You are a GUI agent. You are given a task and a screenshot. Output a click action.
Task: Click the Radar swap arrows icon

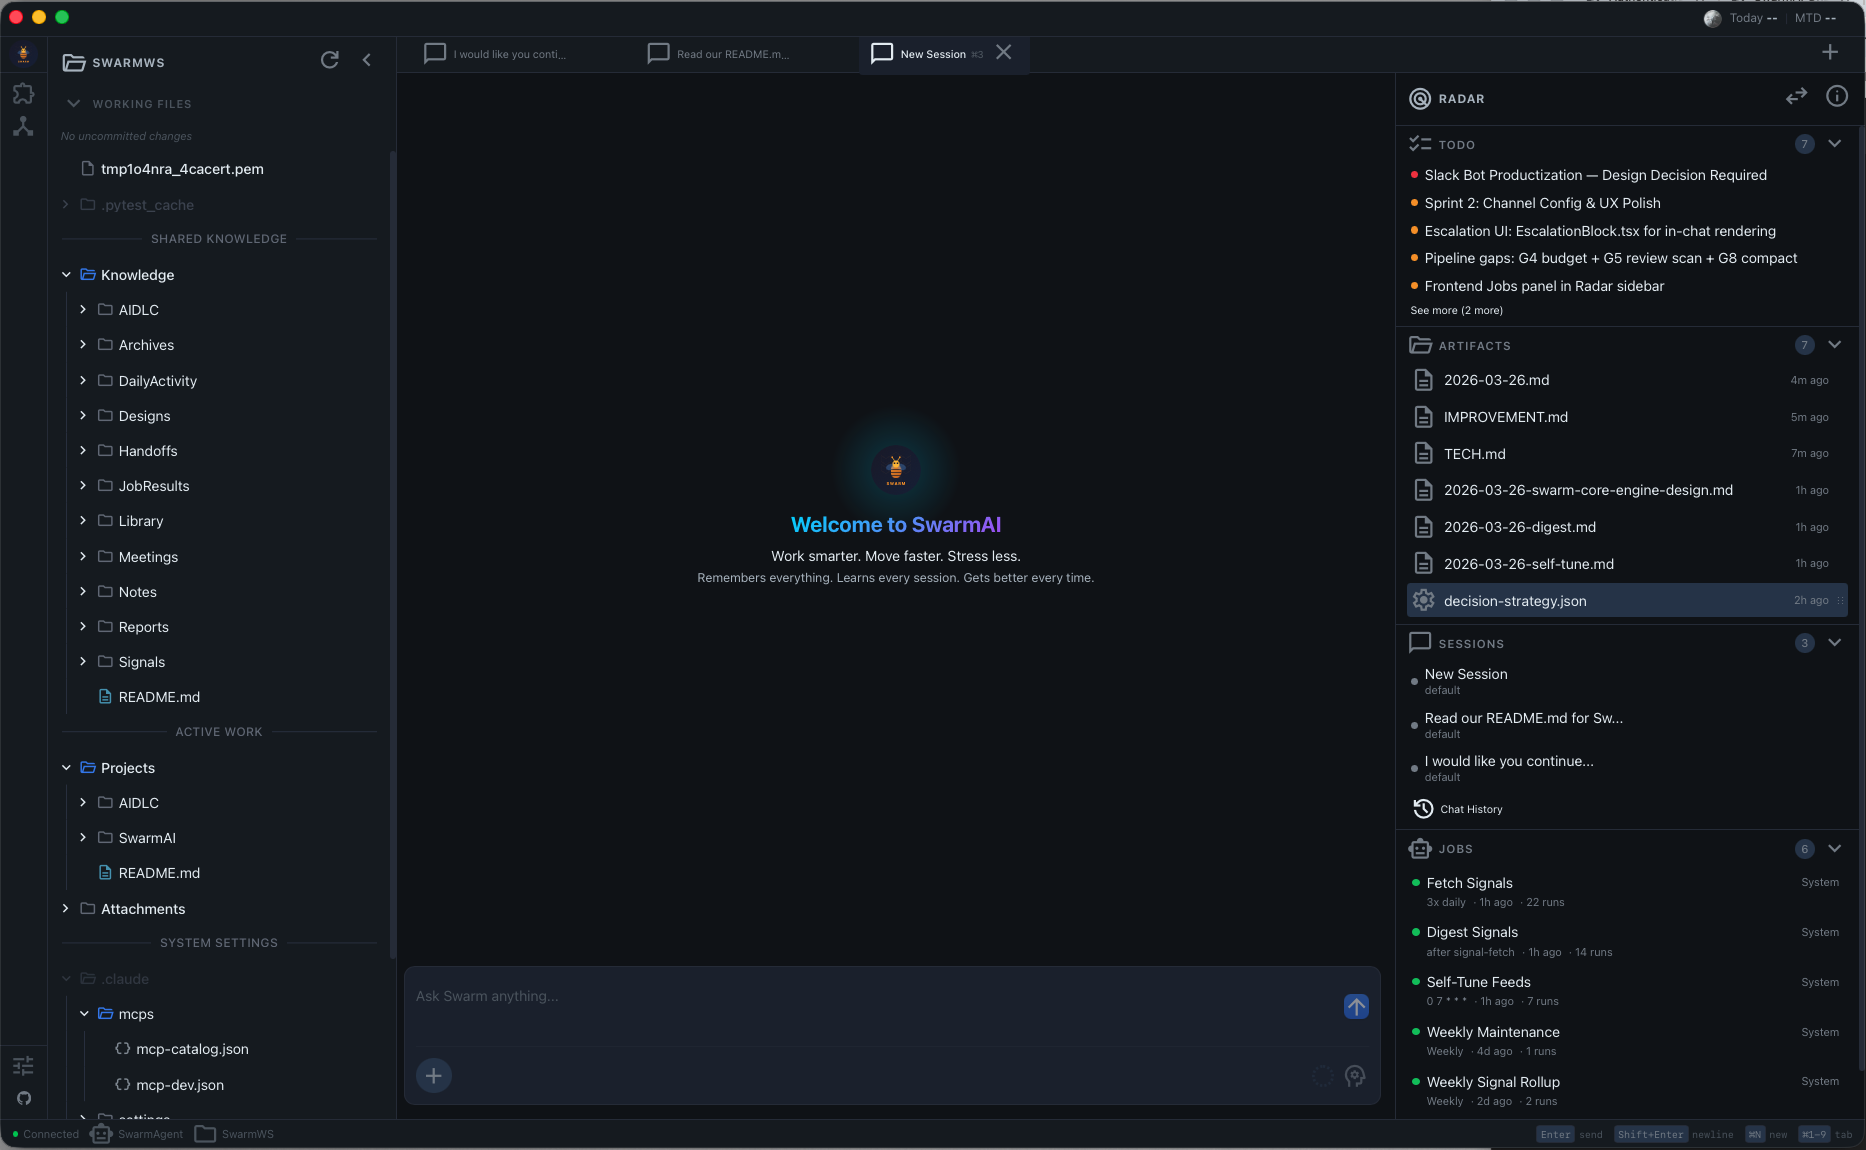[1796, 96]
